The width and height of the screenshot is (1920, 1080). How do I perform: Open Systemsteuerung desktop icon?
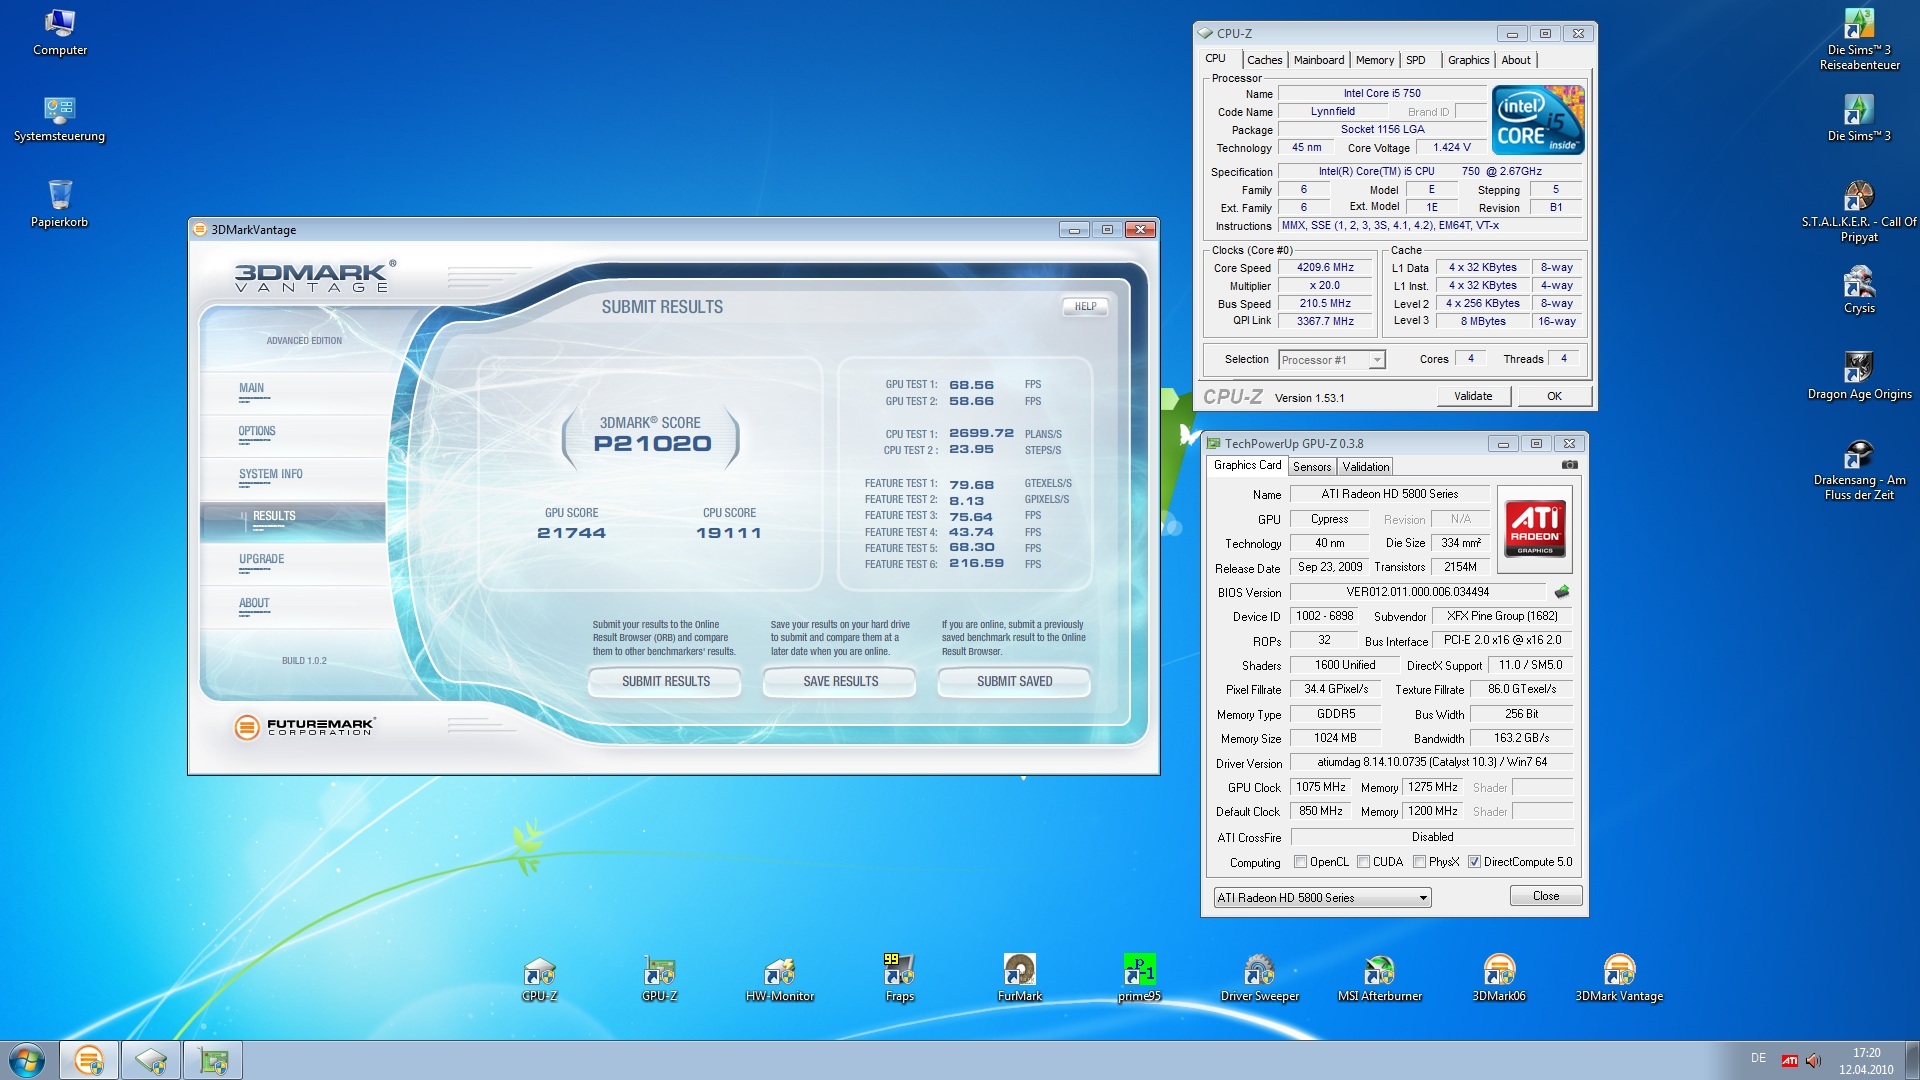(60, 119)
